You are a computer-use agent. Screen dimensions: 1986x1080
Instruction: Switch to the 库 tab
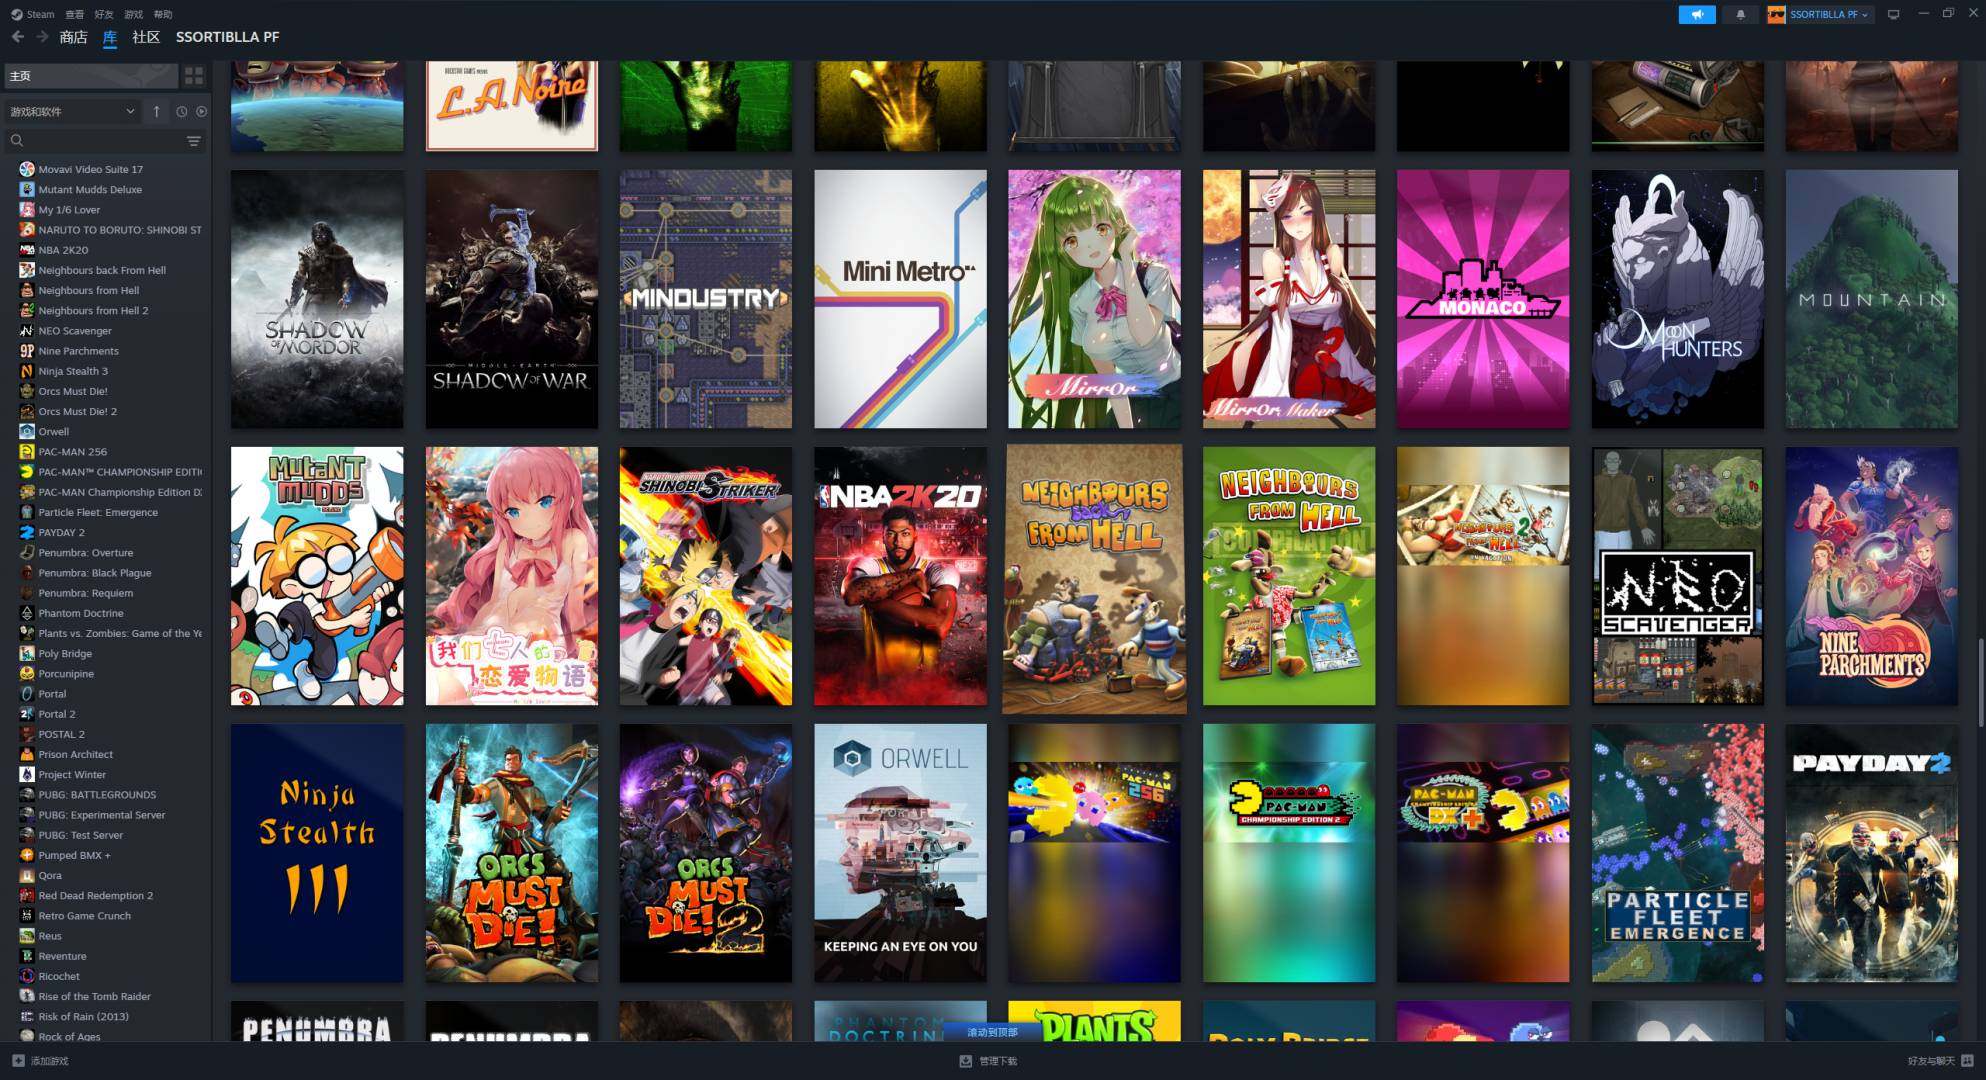[110, 37]
